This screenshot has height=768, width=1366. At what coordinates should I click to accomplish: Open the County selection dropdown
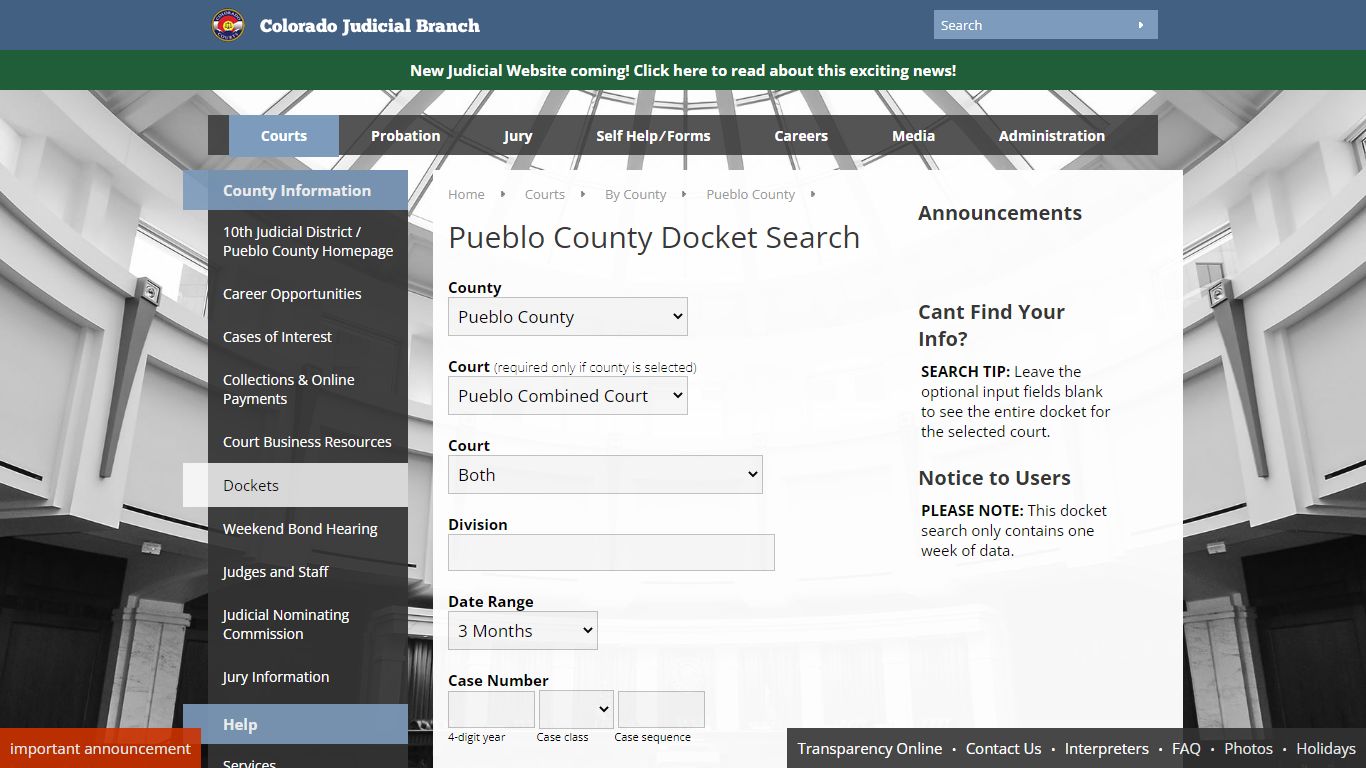click(567, 316)
